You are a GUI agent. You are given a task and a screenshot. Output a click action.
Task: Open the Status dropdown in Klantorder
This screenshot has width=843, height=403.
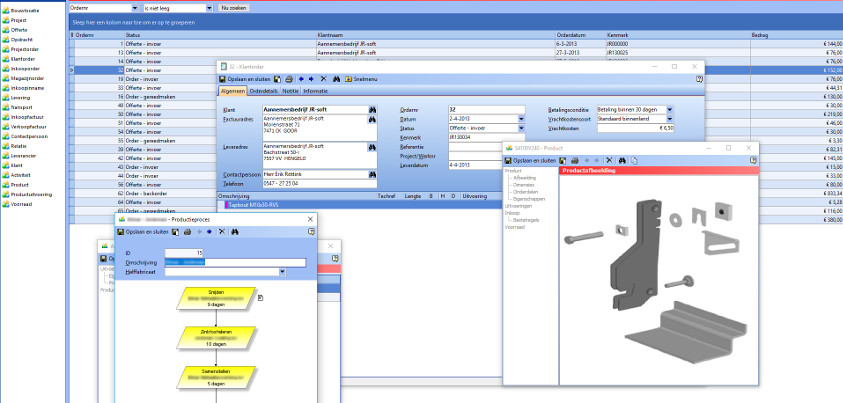pos(521,129)
